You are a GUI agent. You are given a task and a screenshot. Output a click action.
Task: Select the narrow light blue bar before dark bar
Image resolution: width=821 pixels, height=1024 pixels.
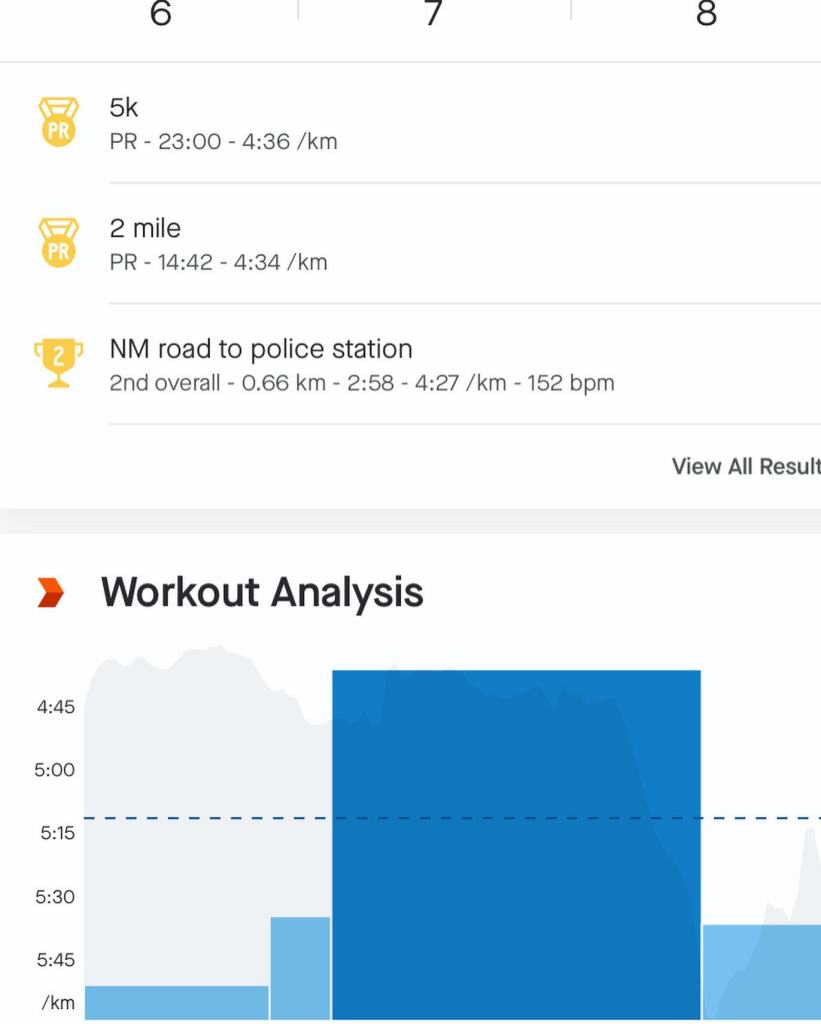pyautogui.click(x=300, y=967)
